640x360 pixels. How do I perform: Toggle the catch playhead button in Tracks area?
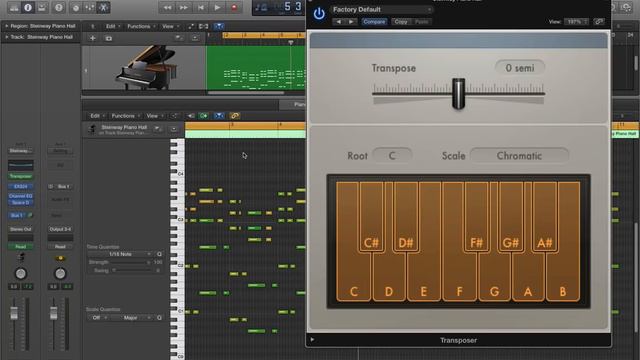pos(219,26)
